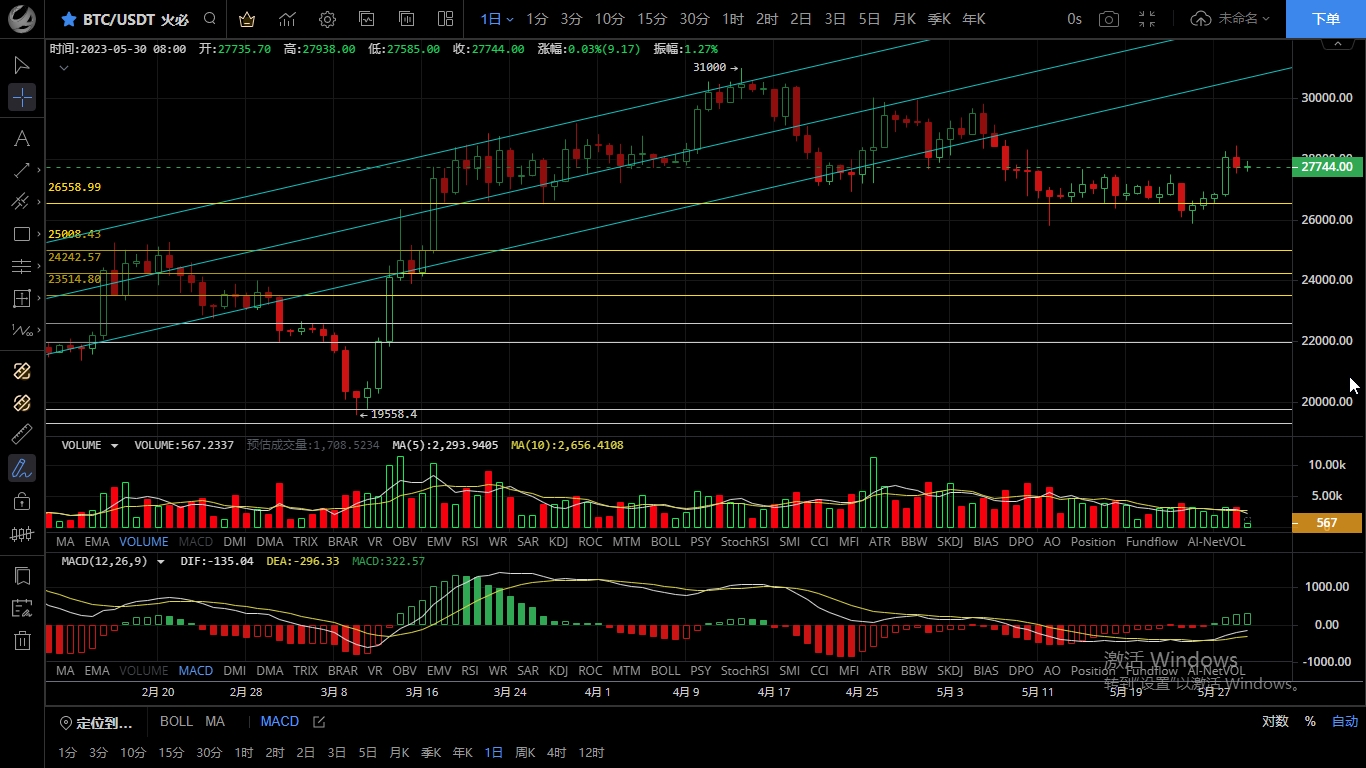Select the 周K timeframe in bottom bar
This screenshot has width=1366, height=768.
(525, 752)
